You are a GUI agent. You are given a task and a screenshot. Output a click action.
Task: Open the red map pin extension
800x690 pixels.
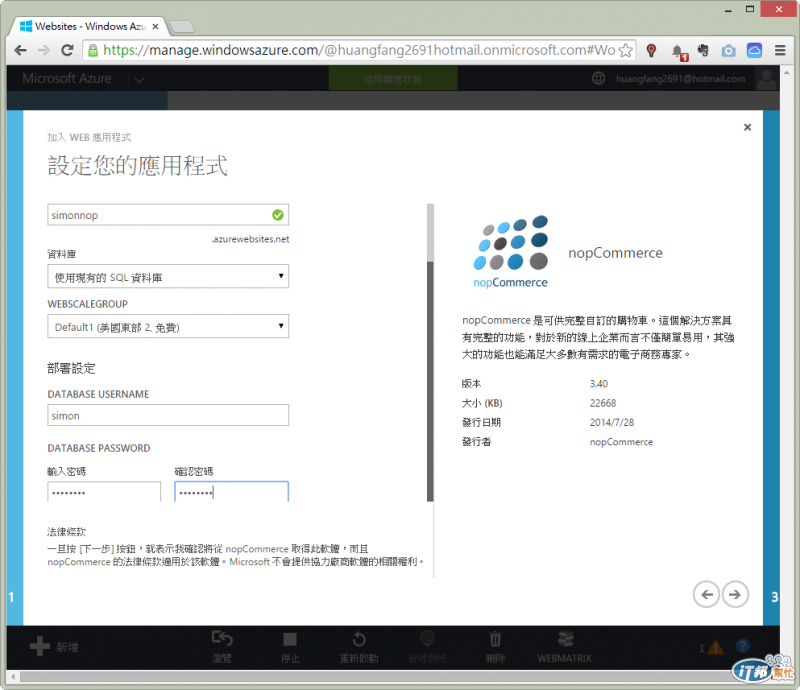point(651,51)
